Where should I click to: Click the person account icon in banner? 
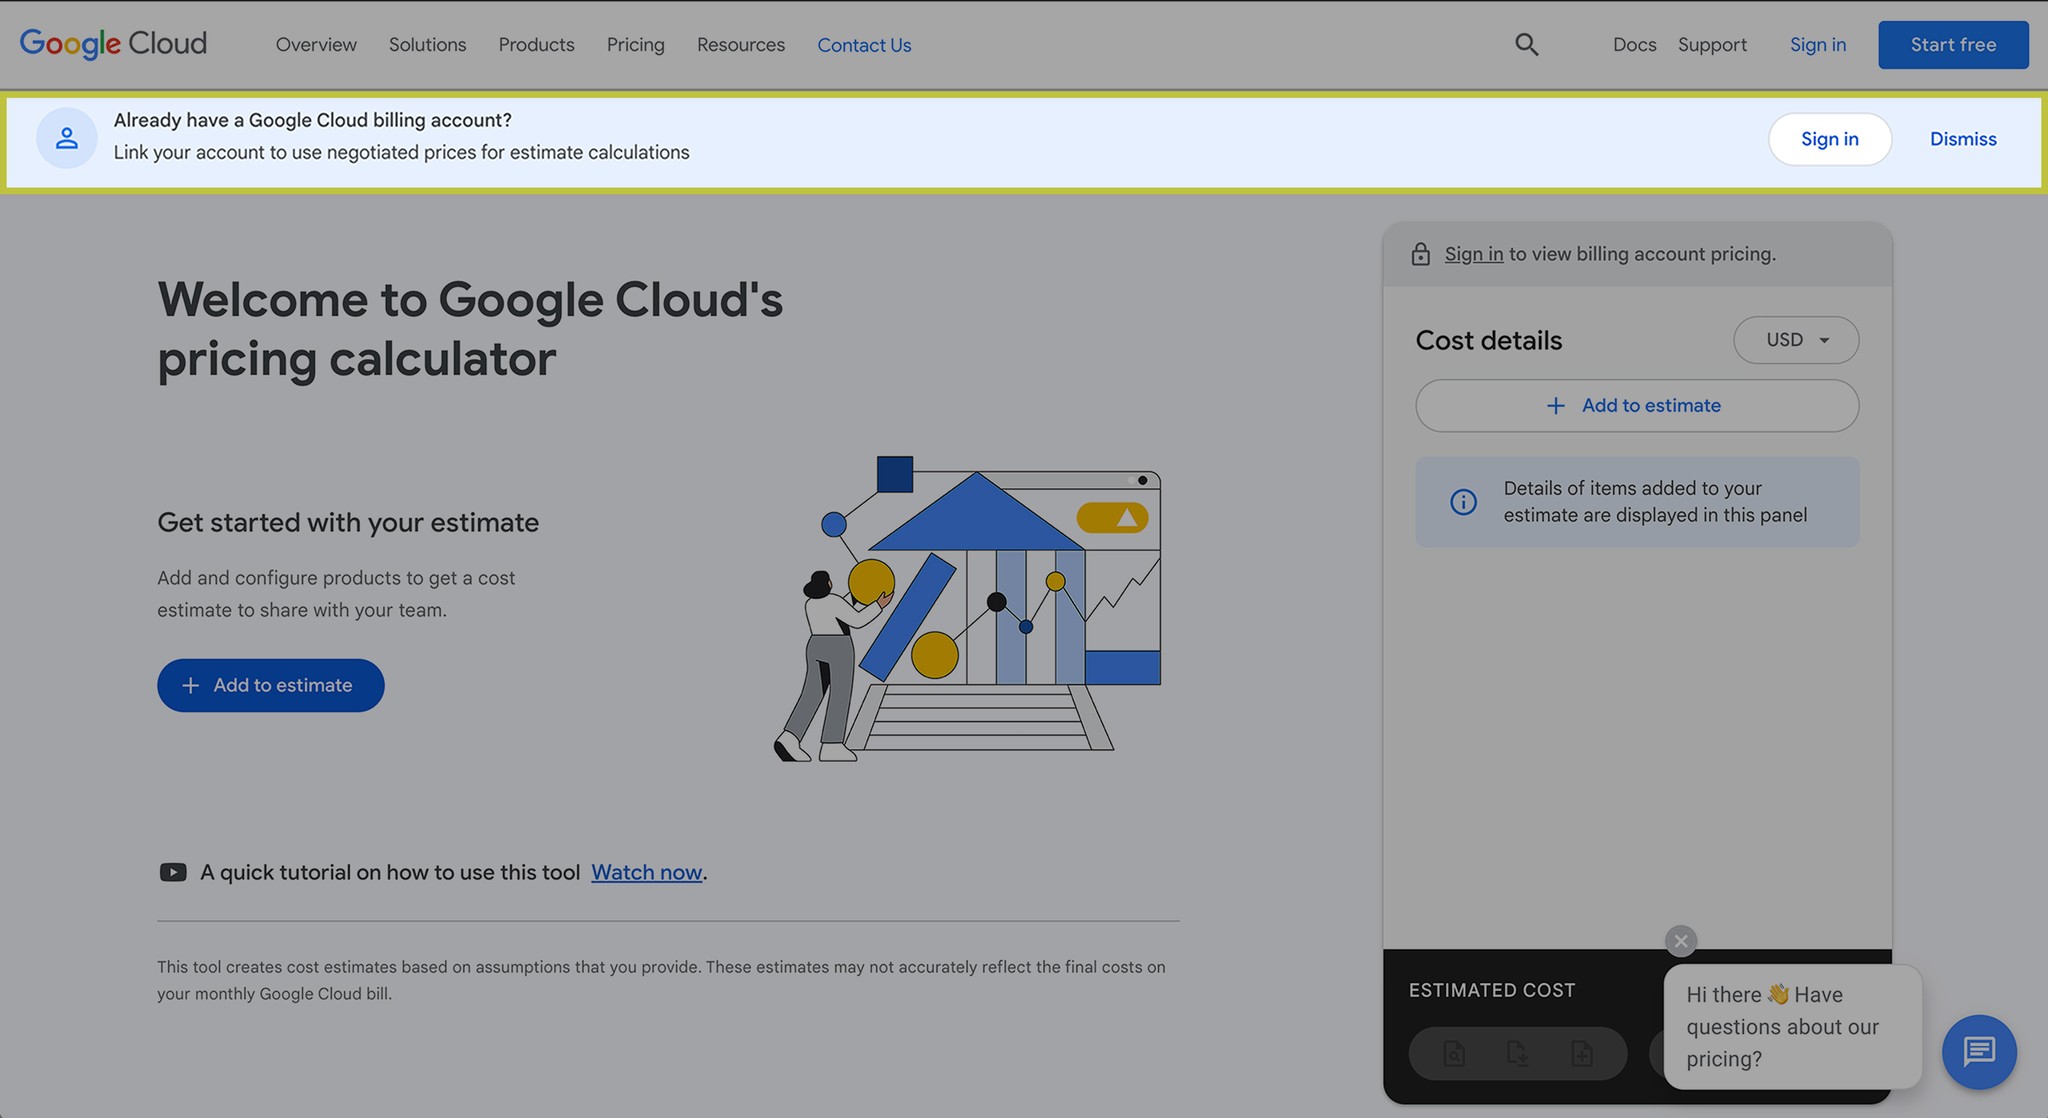pos(67,138)
